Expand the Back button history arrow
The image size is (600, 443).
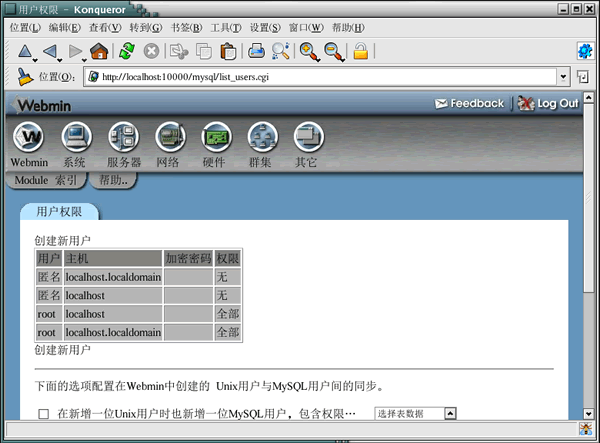click(59, 60)
